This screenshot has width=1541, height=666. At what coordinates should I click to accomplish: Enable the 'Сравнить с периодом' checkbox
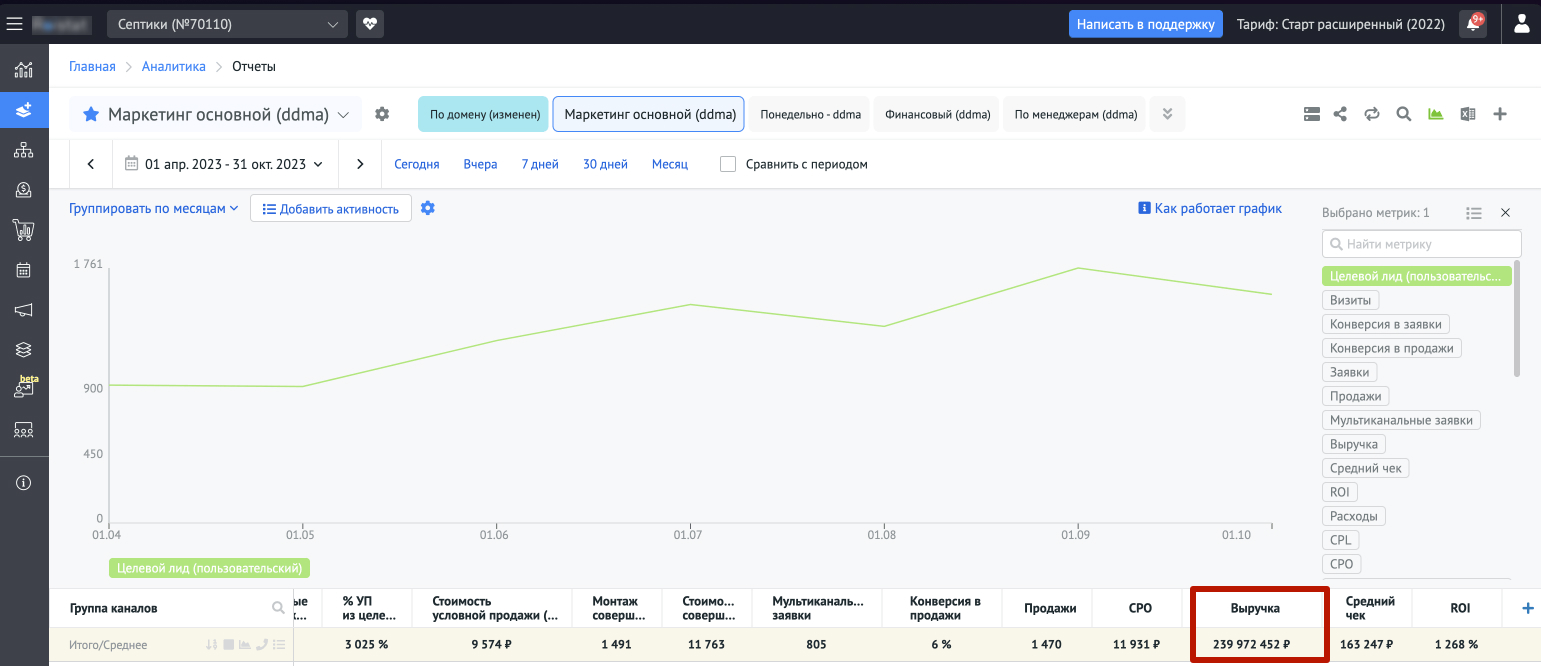point(728,164)
